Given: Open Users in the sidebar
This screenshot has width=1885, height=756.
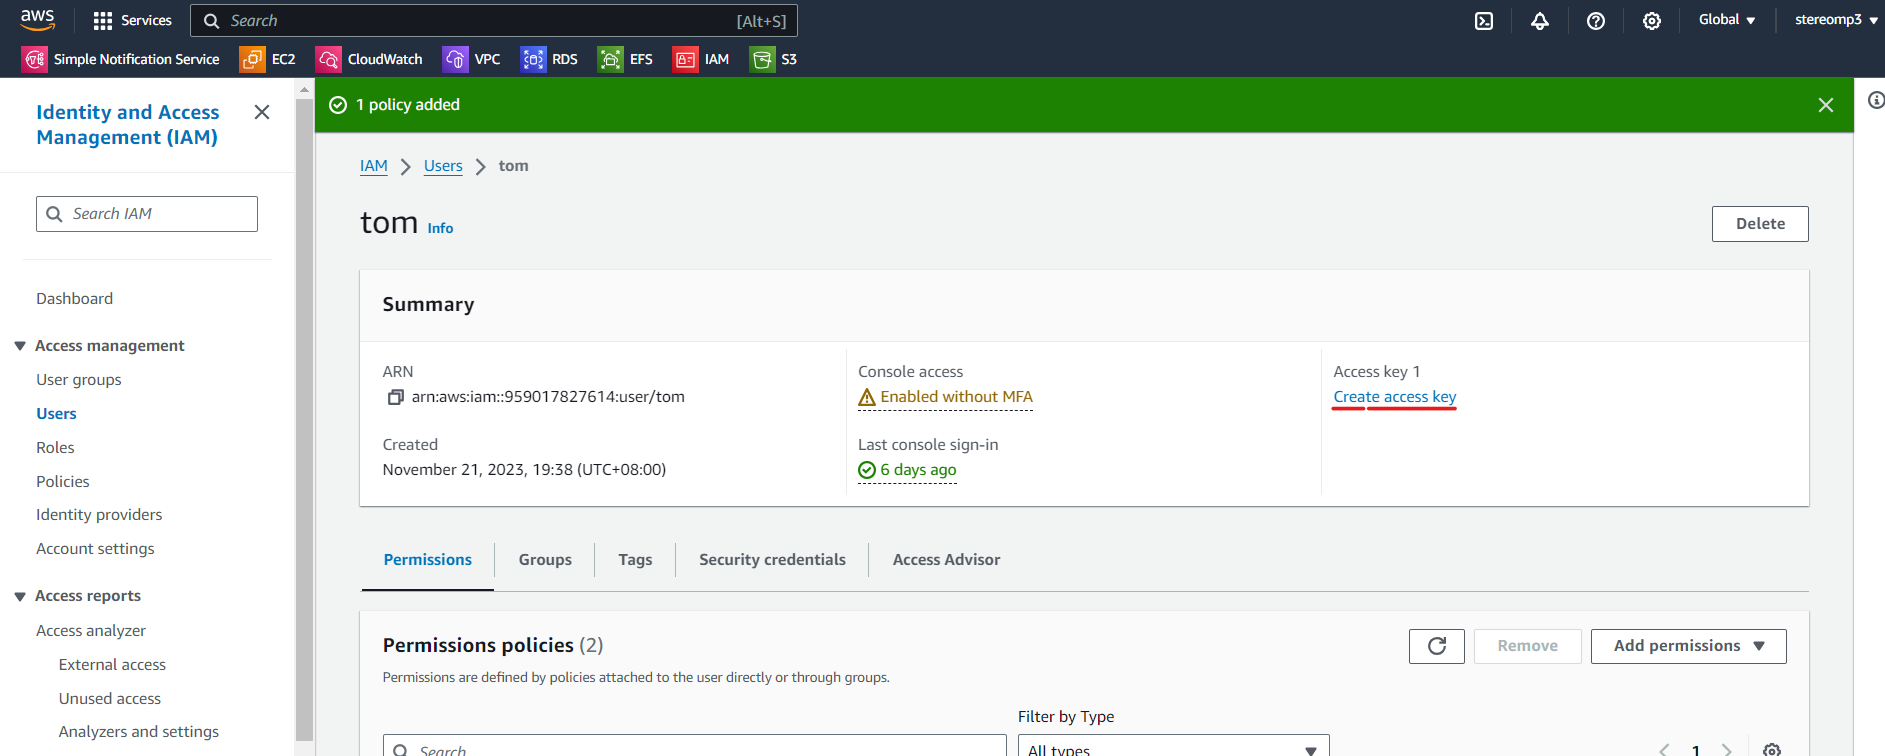Looking at the screenshot, I should [x=56, y=414].
